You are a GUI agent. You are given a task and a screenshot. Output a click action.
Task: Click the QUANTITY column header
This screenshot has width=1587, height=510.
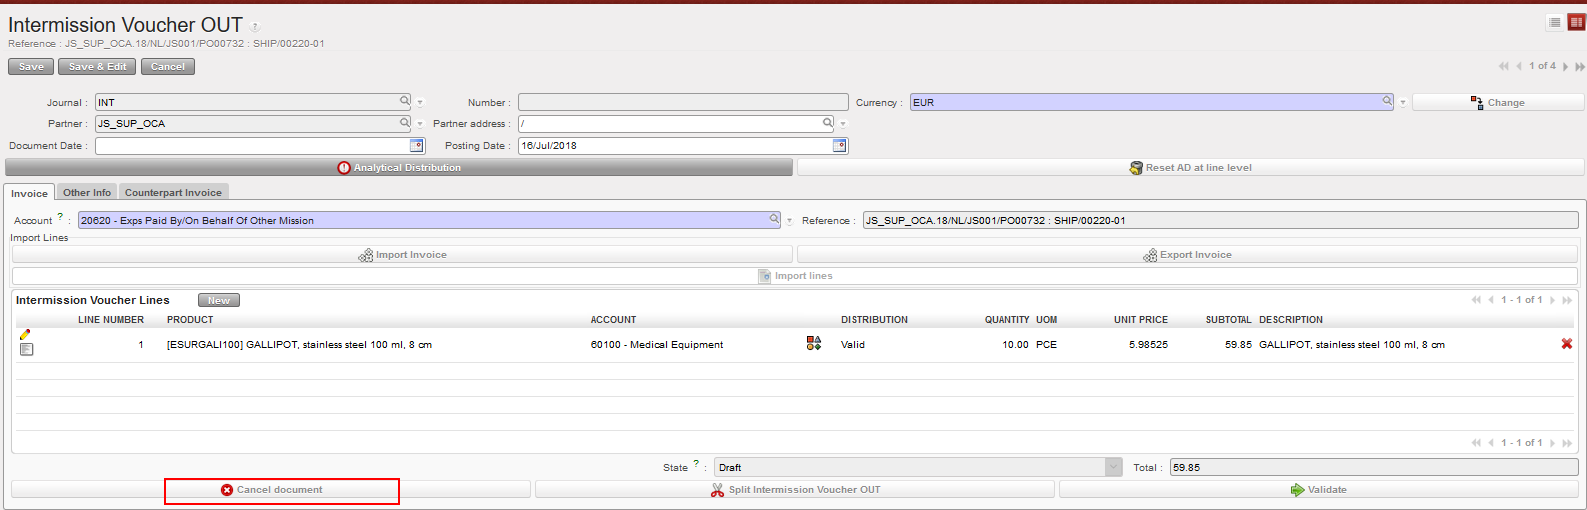pos(1007,320)
